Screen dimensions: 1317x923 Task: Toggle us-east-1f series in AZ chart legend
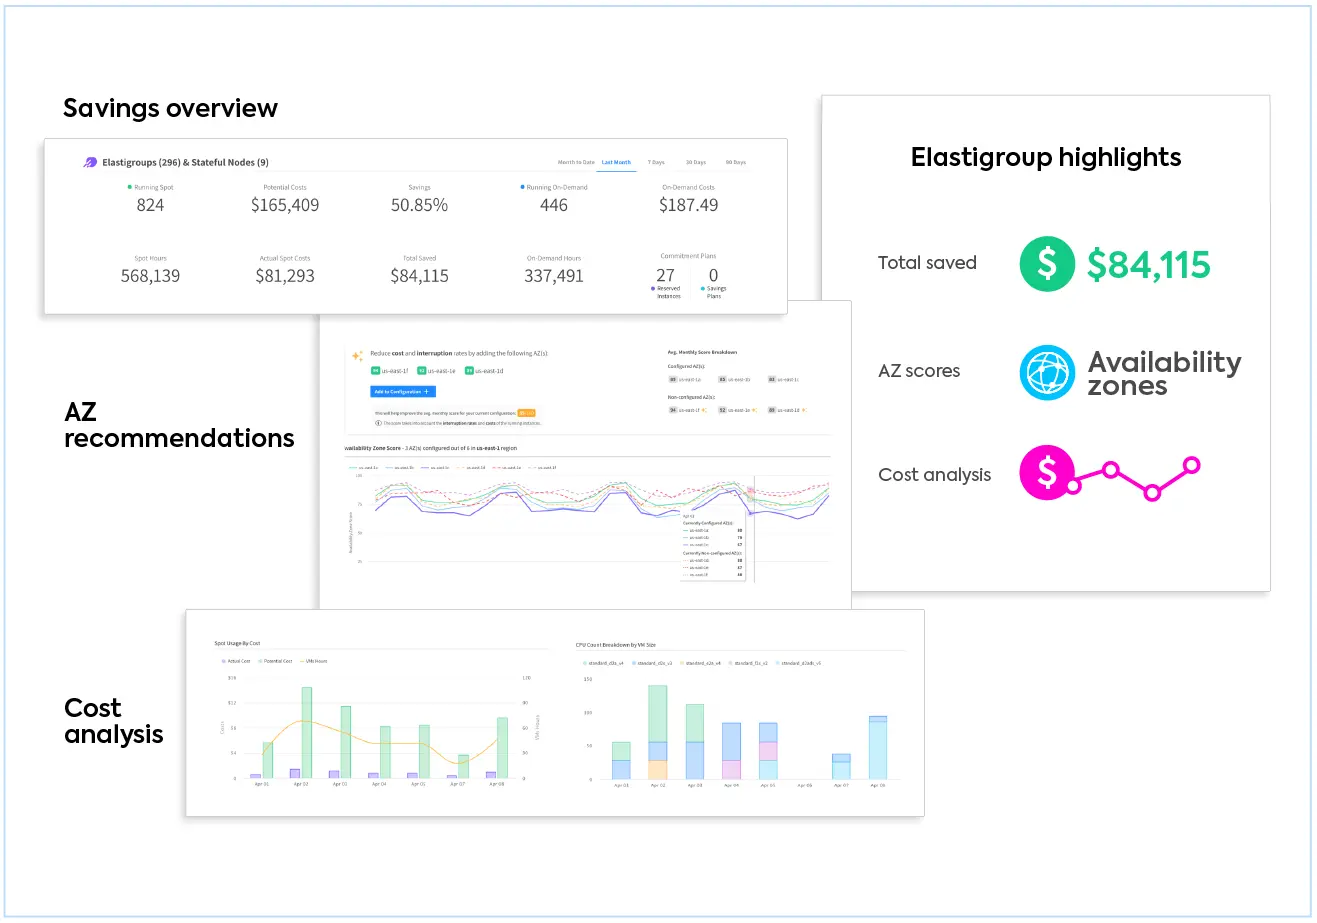click(544, 467)
